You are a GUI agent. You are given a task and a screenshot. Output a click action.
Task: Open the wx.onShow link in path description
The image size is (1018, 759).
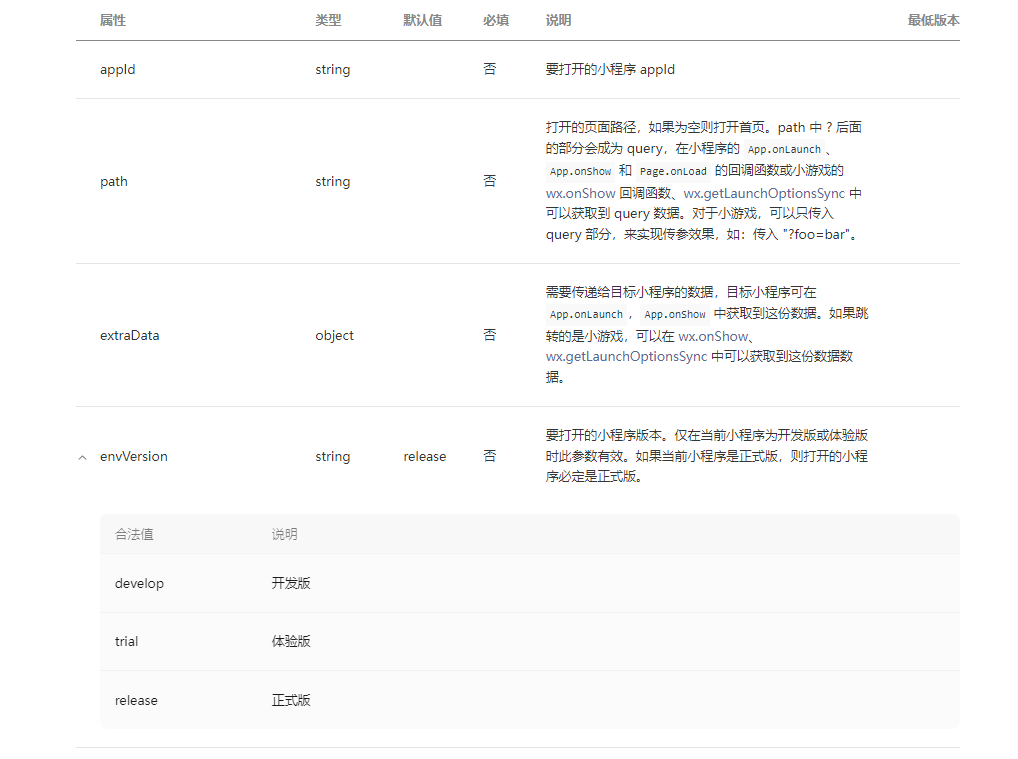coord(580,193)
